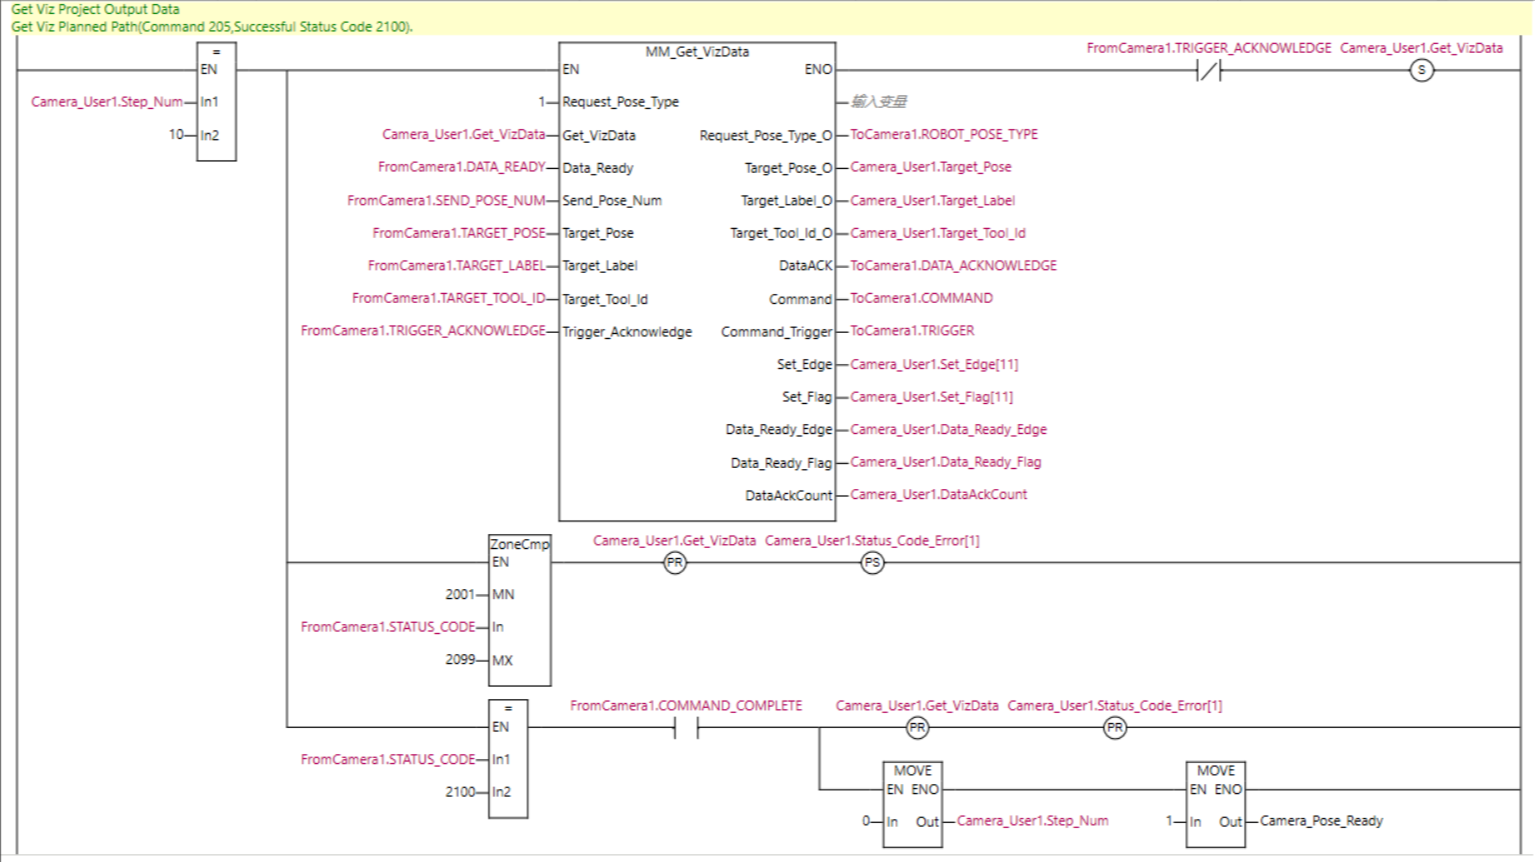Toggle the bottom PR coil for Status_Code_Error[1]
This screenshot has height=862, width=1535.
click(x=1113, y=728)
